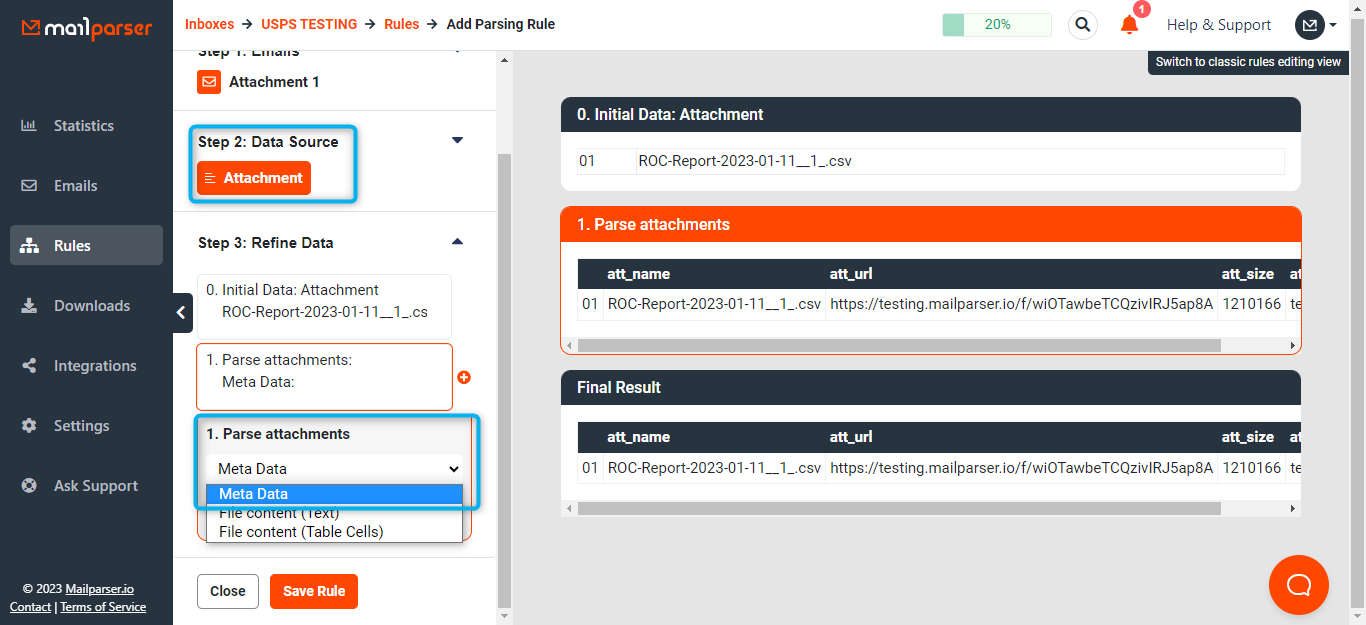Click the left panel scrollbar up arrow

[504, 60]
